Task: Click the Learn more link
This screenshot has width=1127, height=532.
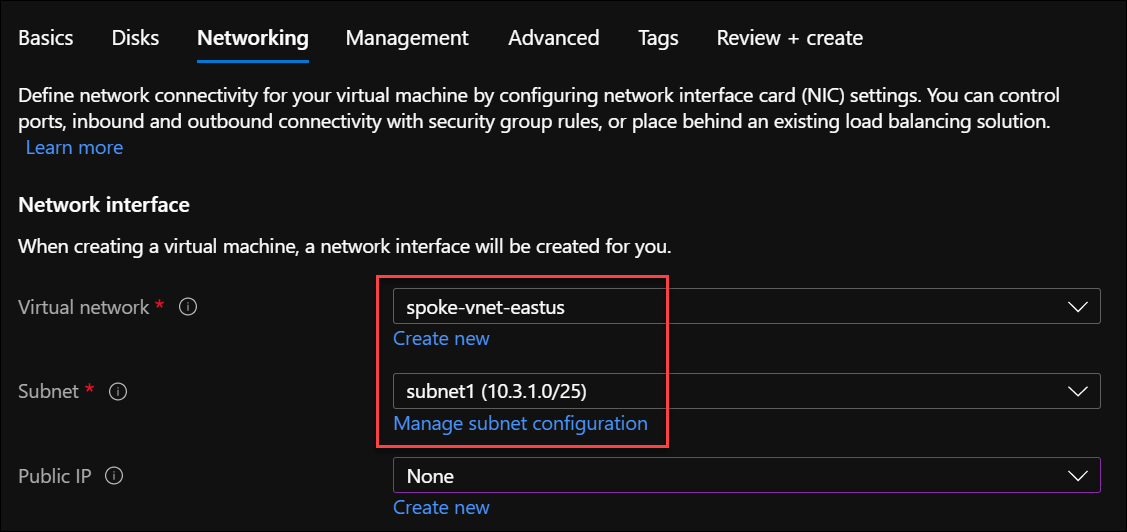Action: [74, 147]
